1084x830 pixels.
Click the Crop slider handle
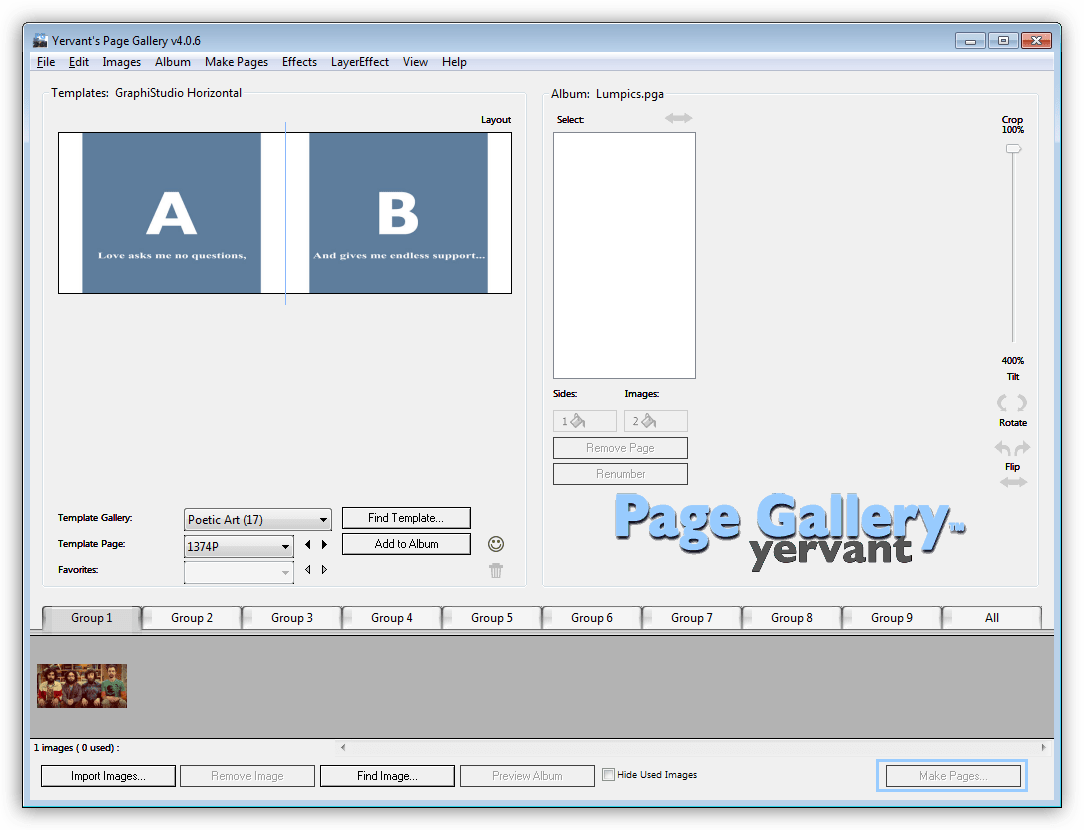point(1013,149)
